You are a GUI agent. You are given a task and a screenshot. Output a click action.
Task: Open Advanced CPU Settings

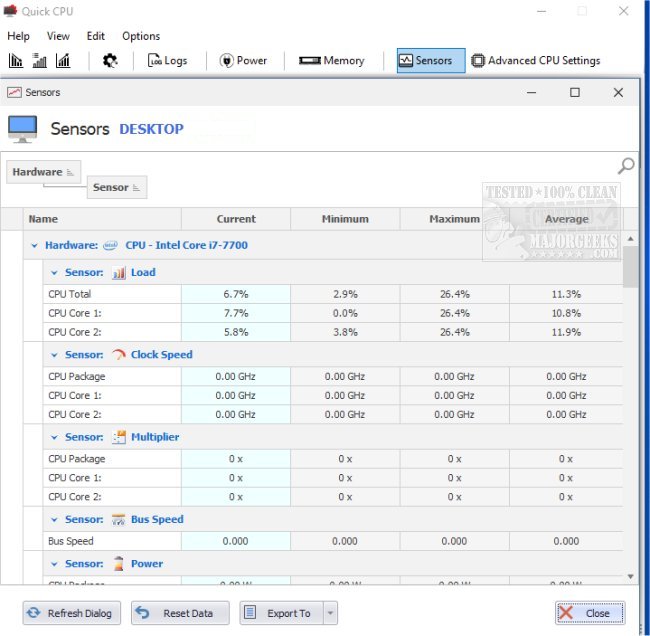tap(536, 61)
